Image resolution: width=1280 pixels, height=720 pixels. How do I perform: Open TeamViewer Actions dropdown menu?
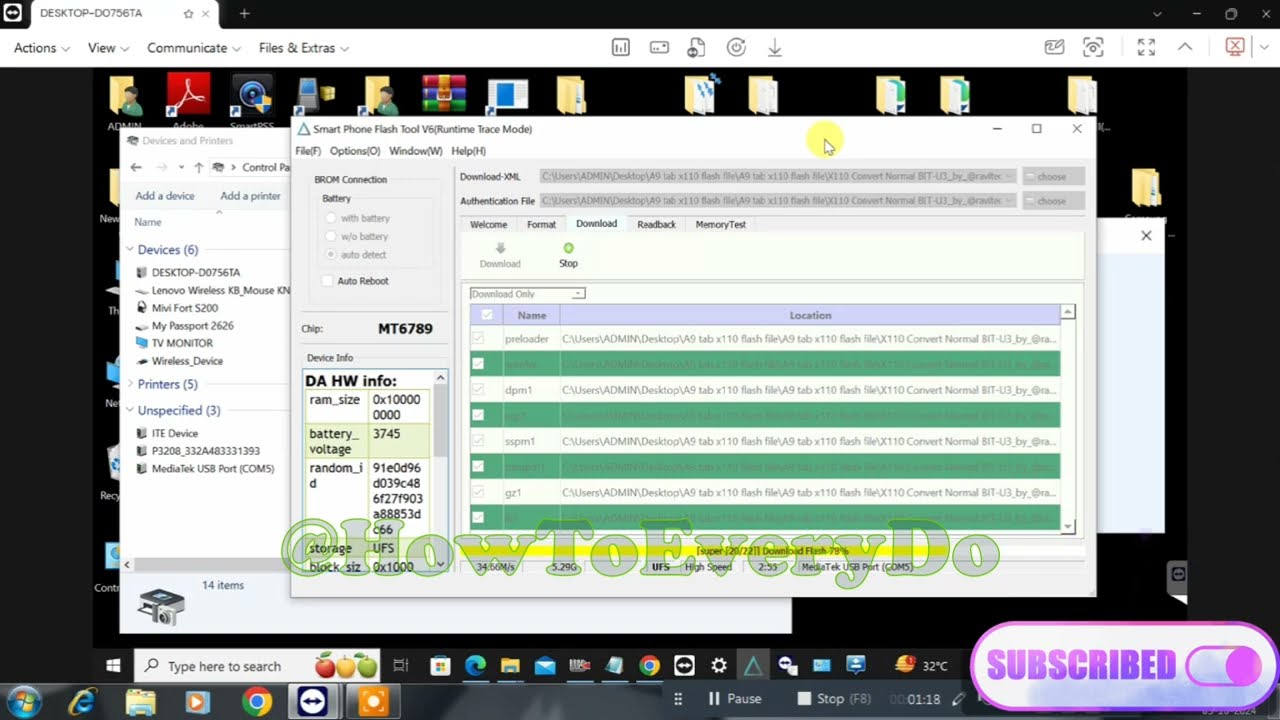coord(42,48)
